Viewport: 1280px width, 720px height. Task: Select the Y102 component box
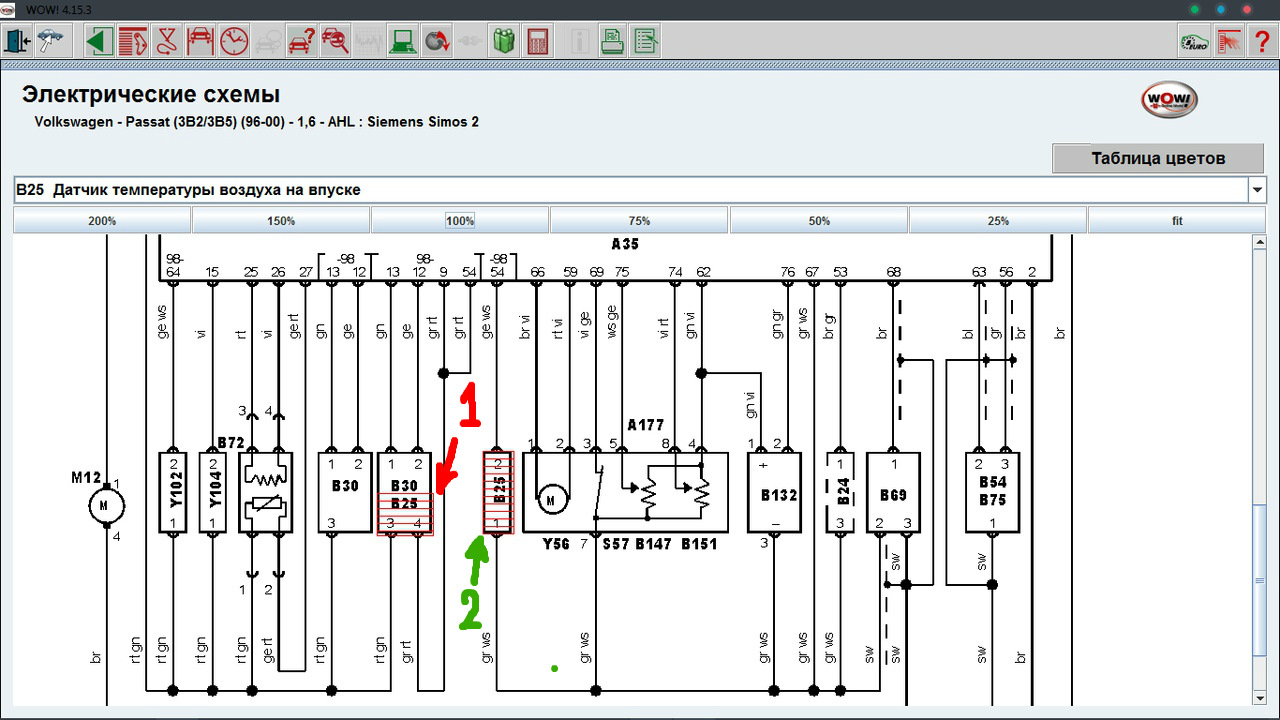[x=173, y=492]
